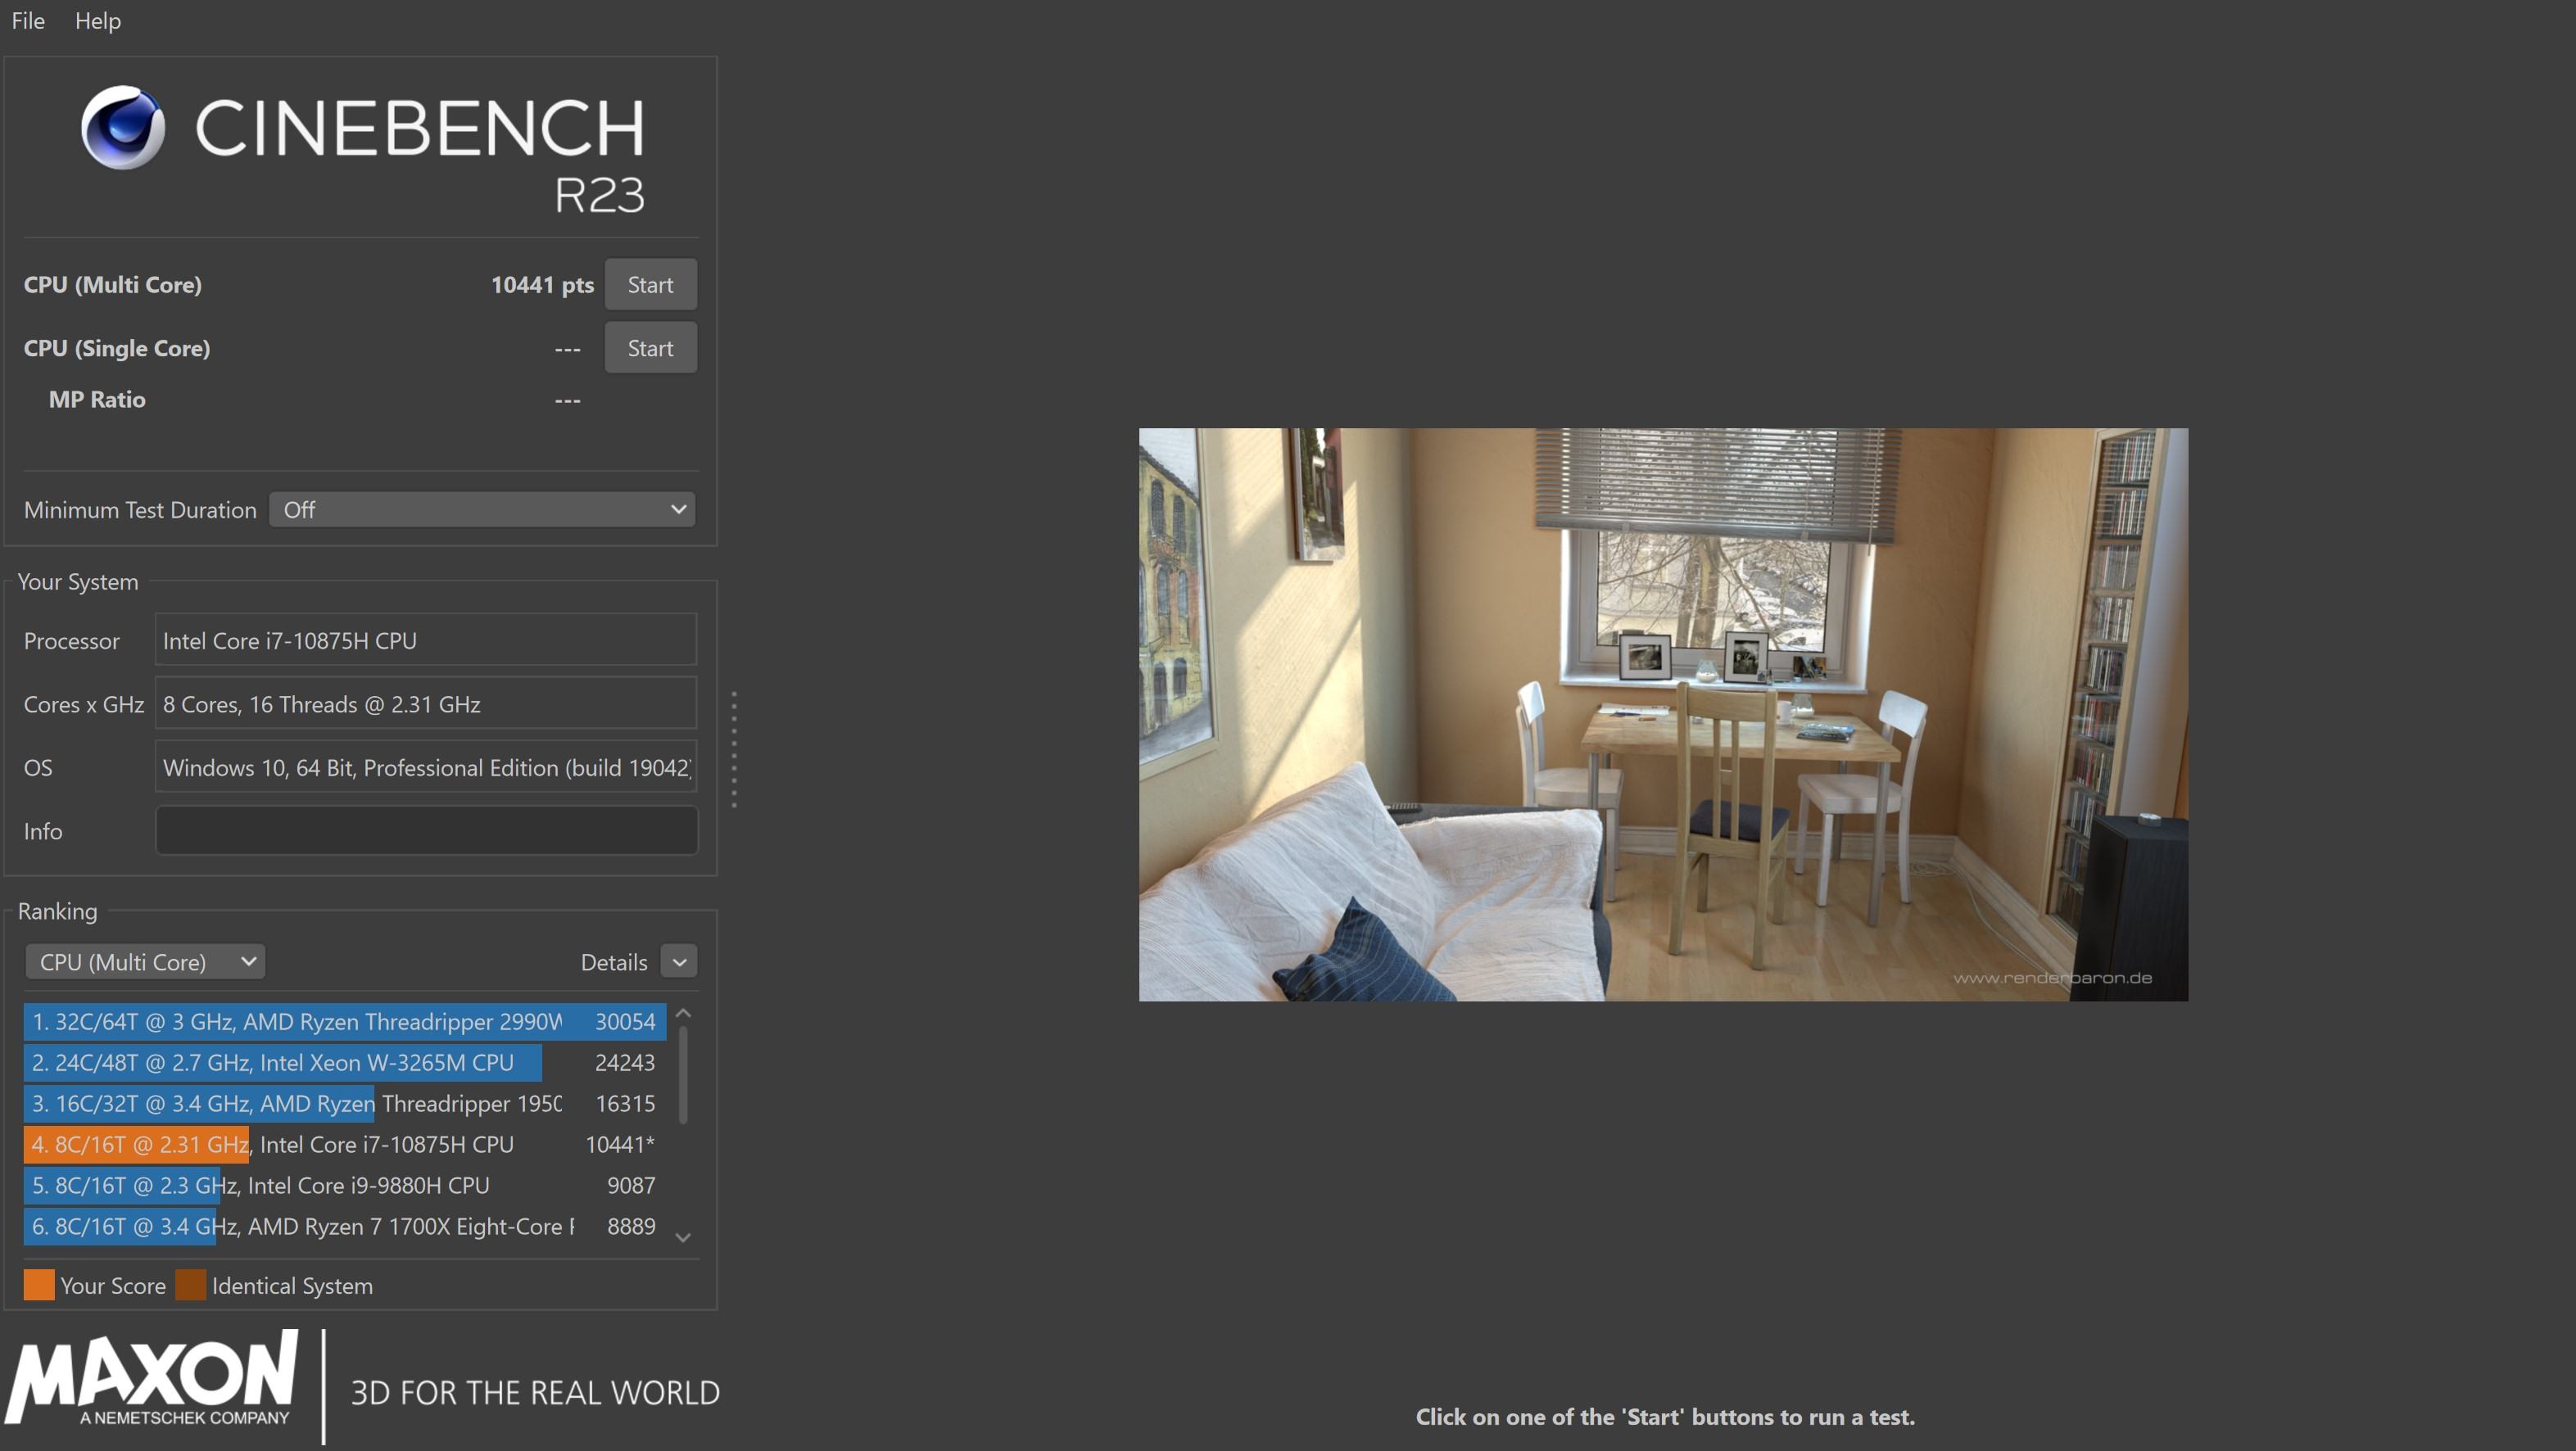Click the ranking list scrollbar thumb
This screenshot has width=2576, height=1451.
click(683, 1075)
